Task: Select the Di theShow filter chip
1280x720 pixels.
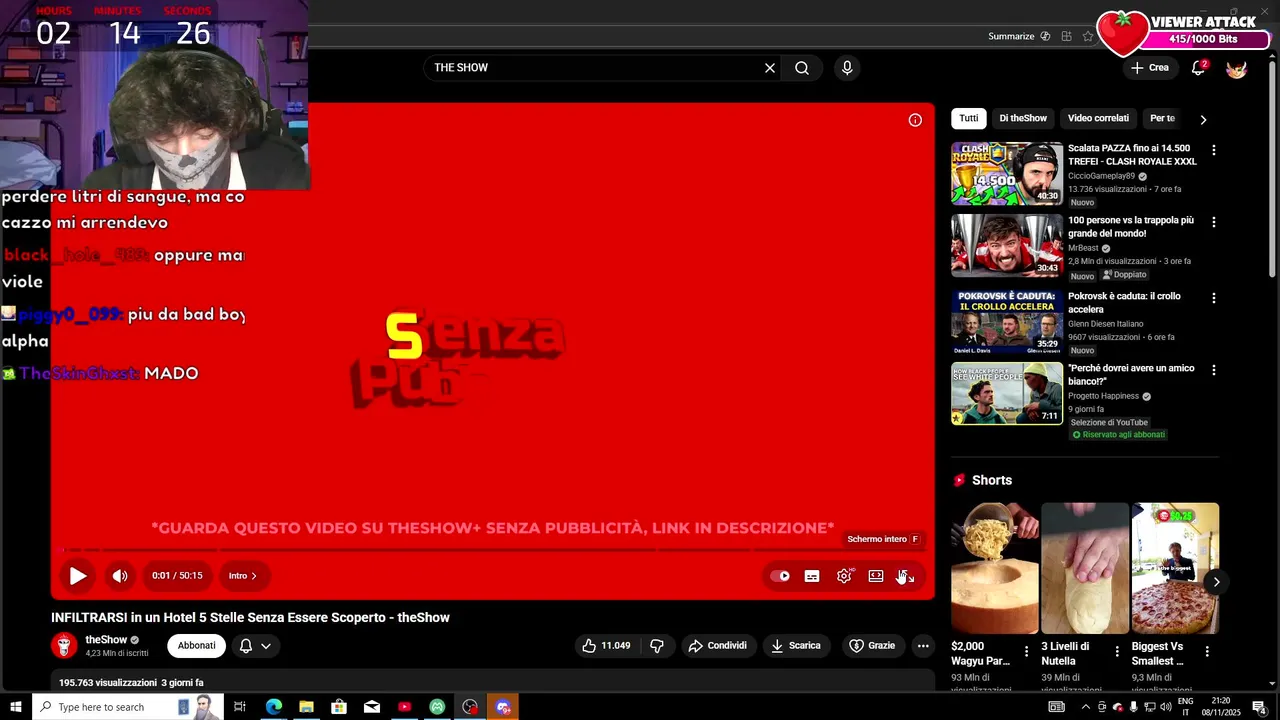Action: point(1023,118)
